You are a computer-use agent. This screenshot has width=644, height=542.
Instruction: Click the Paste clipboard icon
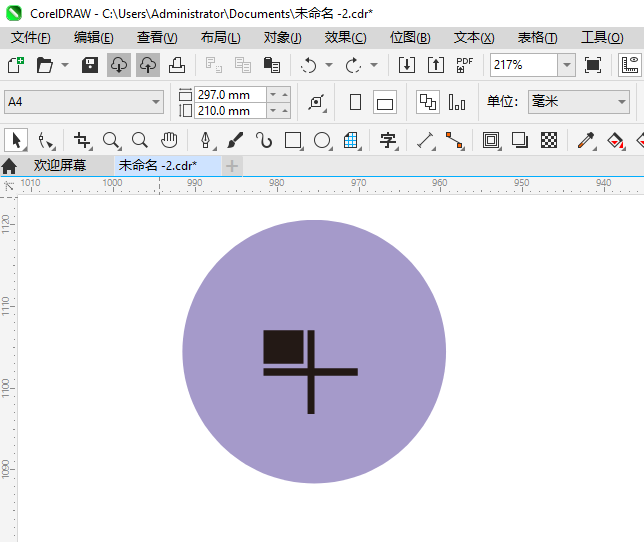pos(271,65)
